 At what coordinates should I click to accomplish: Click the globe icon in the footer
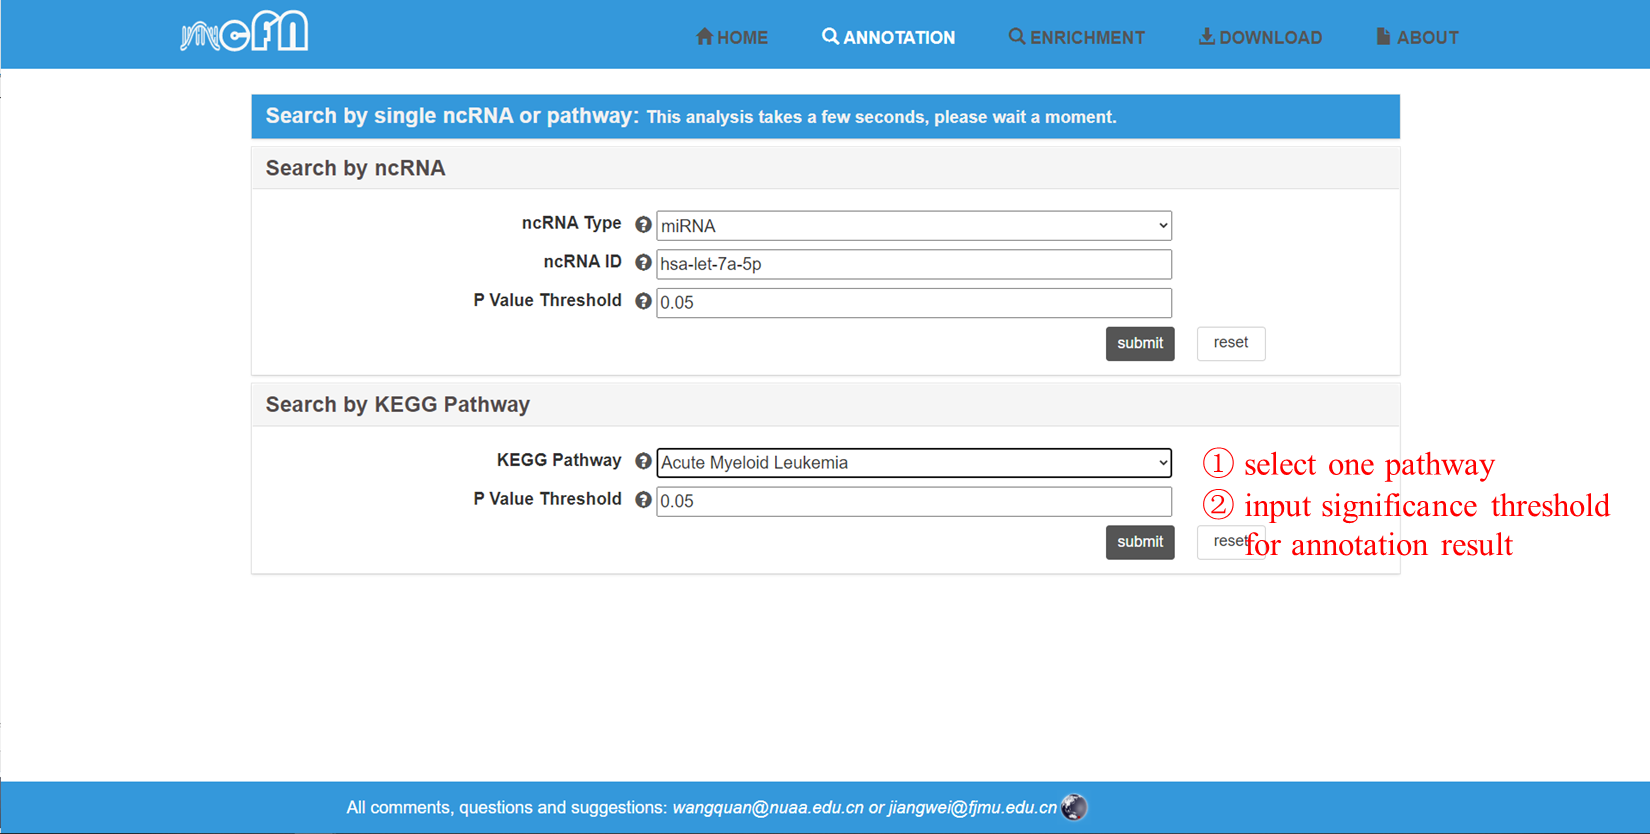tap(1074, 807)
